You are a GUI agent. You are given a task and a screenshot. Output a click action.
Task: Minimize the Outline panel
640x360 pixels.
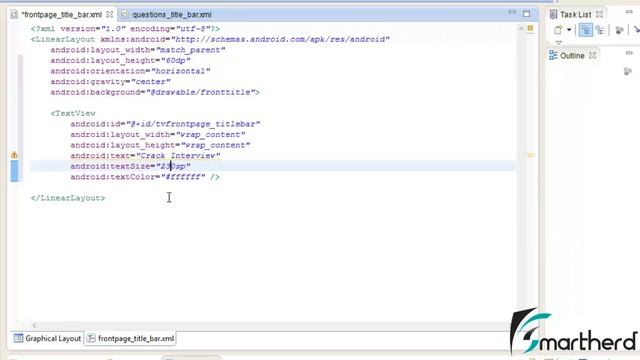[x=629, y=53]
